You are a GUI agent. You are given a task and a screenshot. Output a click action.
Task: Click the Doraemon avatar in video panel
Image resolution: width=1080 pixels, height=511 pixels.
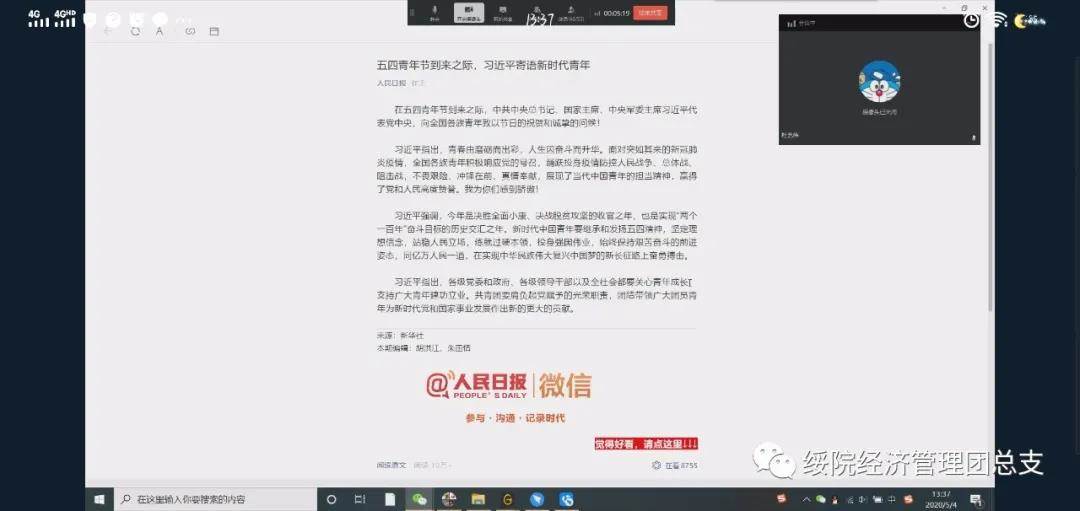click(879, 82)
